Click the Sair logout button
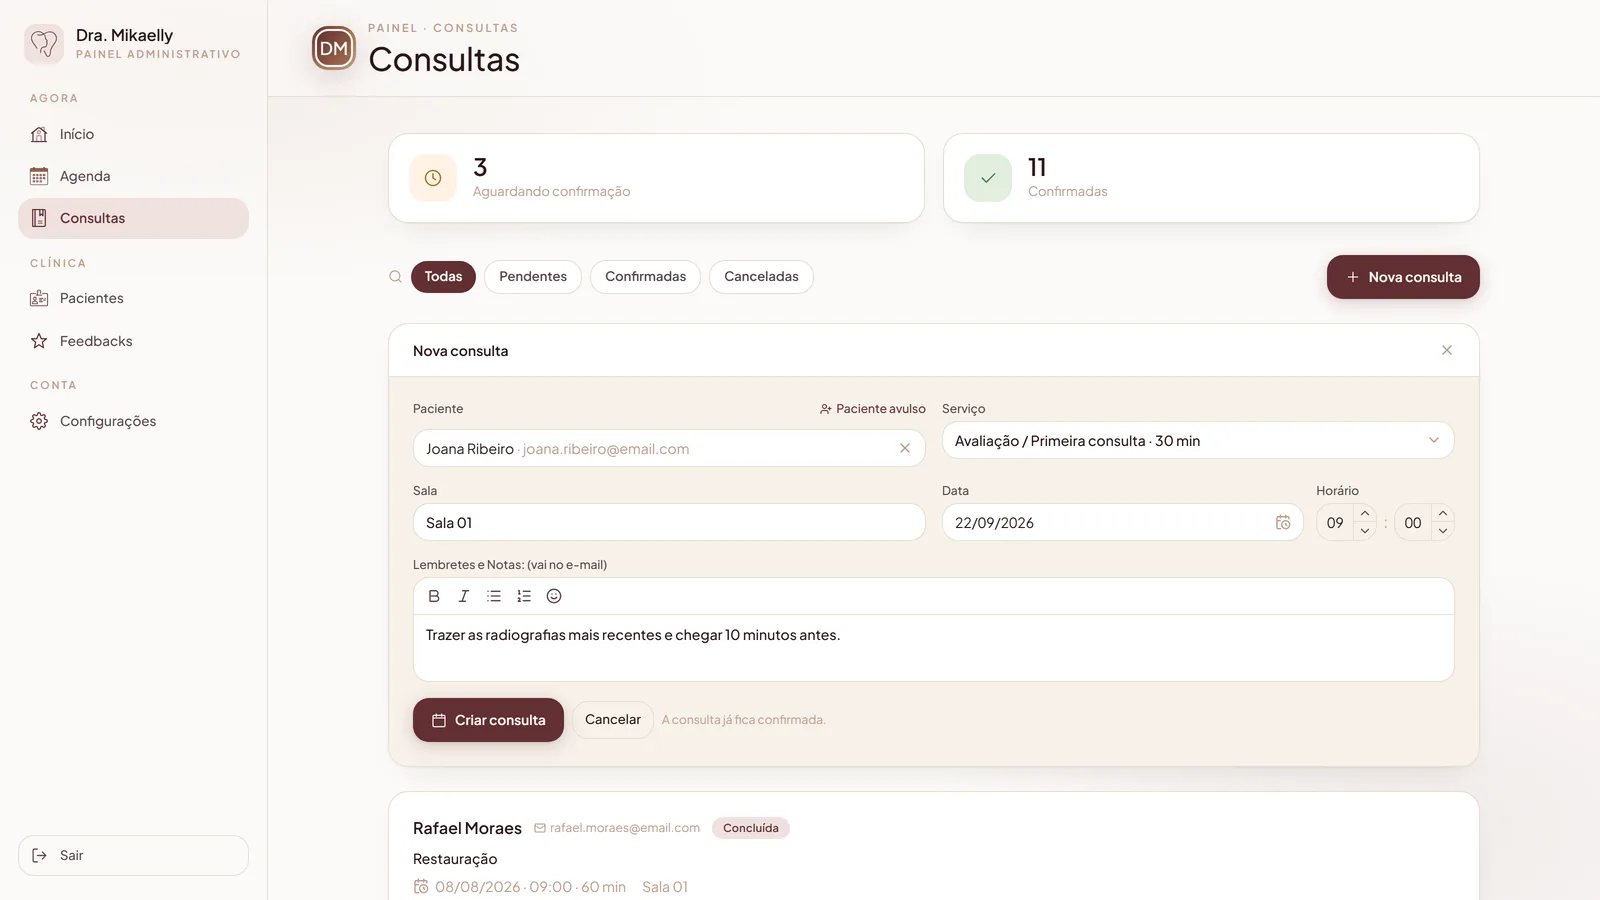The image size is (1600, 900). (133, 855)
